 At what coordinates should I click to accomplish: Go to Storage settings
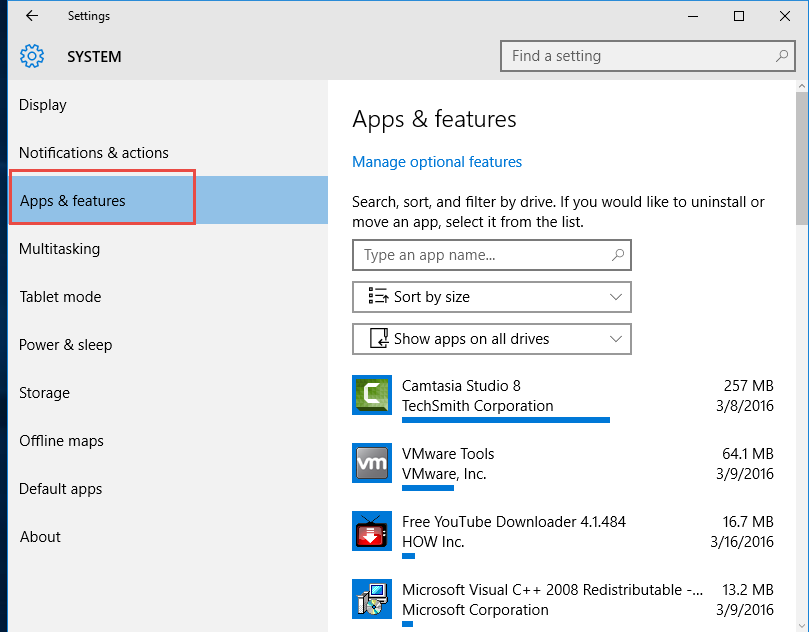pos(168,393)
